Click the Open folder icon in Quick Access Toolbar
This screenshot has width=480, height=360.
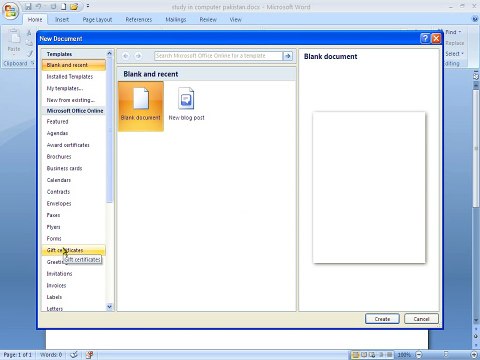tap(74, 6)
